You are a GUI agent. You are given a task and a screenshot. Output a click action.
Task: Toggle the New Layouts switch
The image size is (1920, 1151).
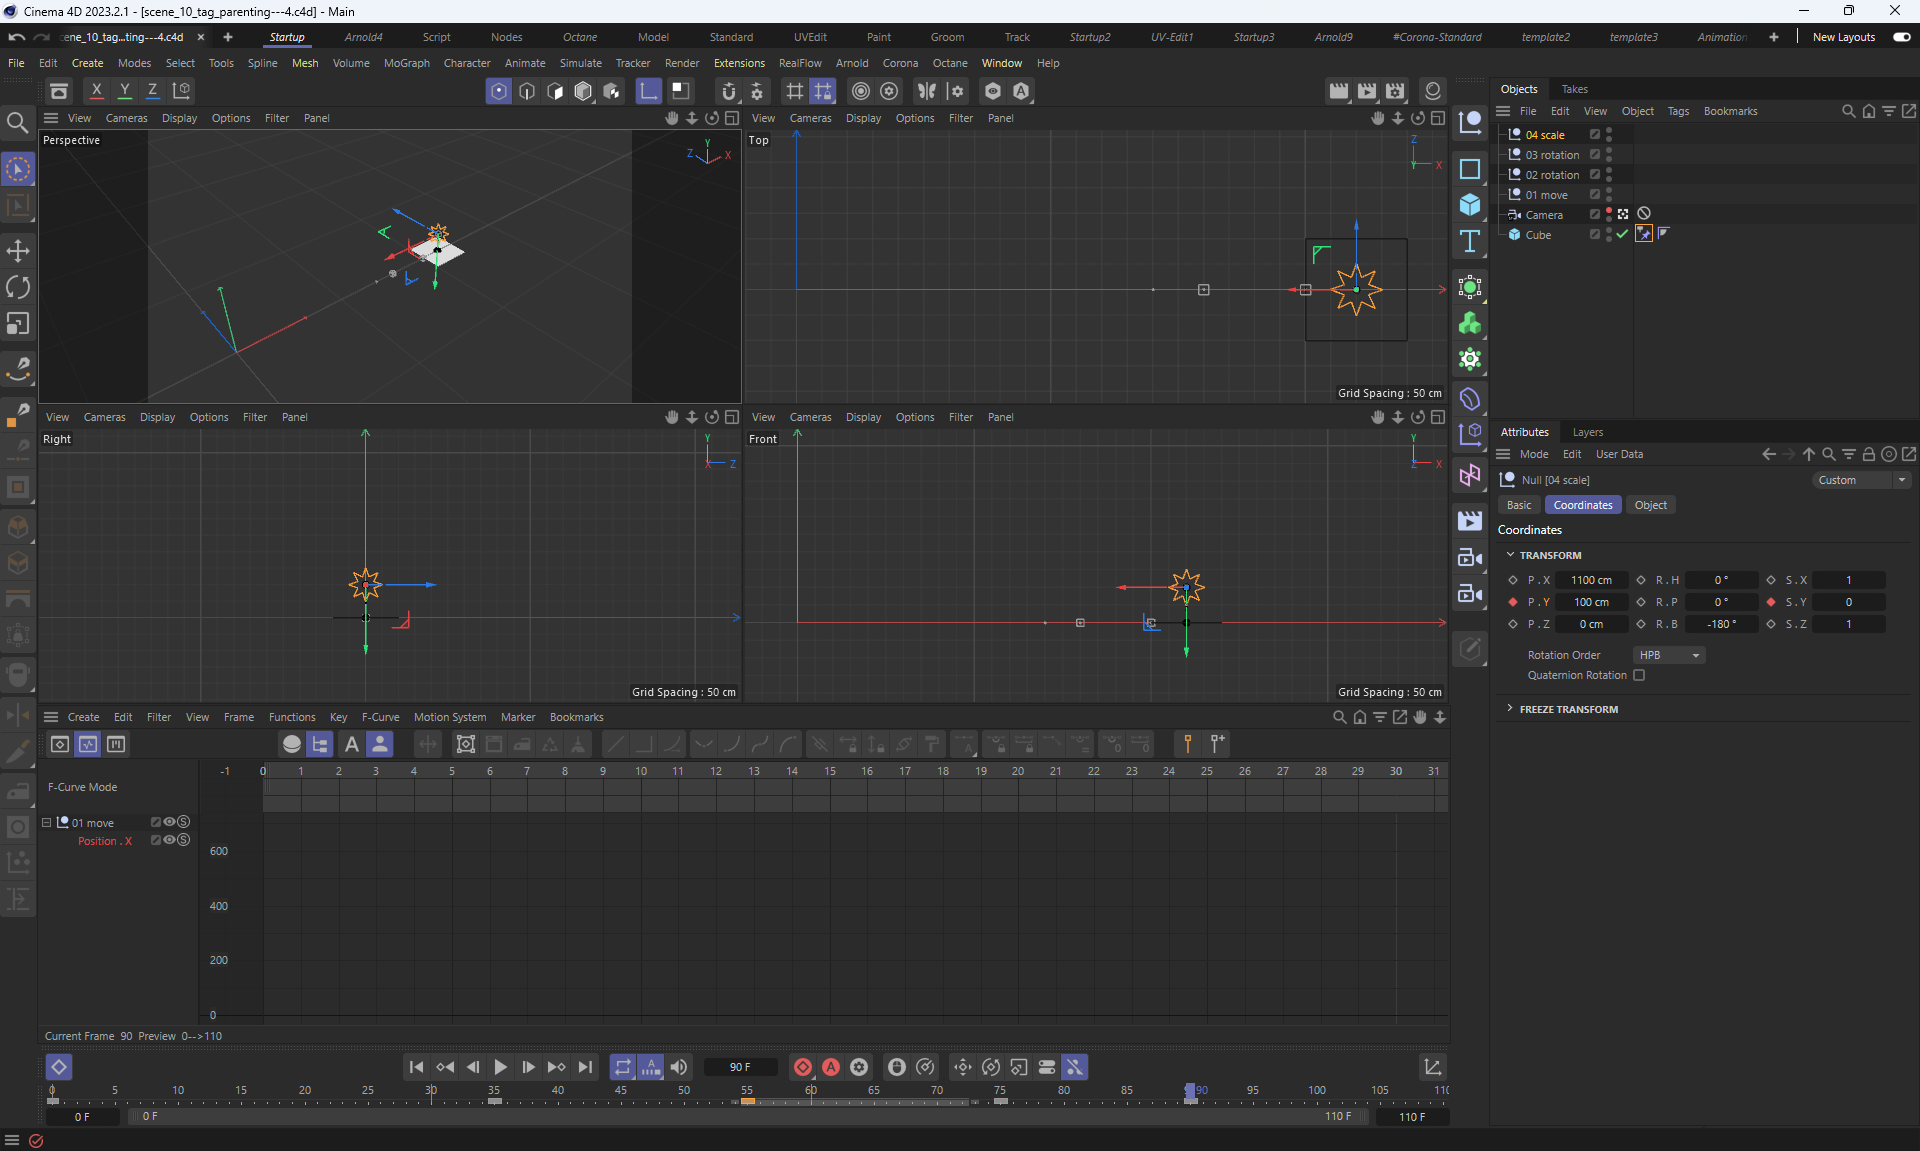pyautogui.click(x=1901, y=37)
